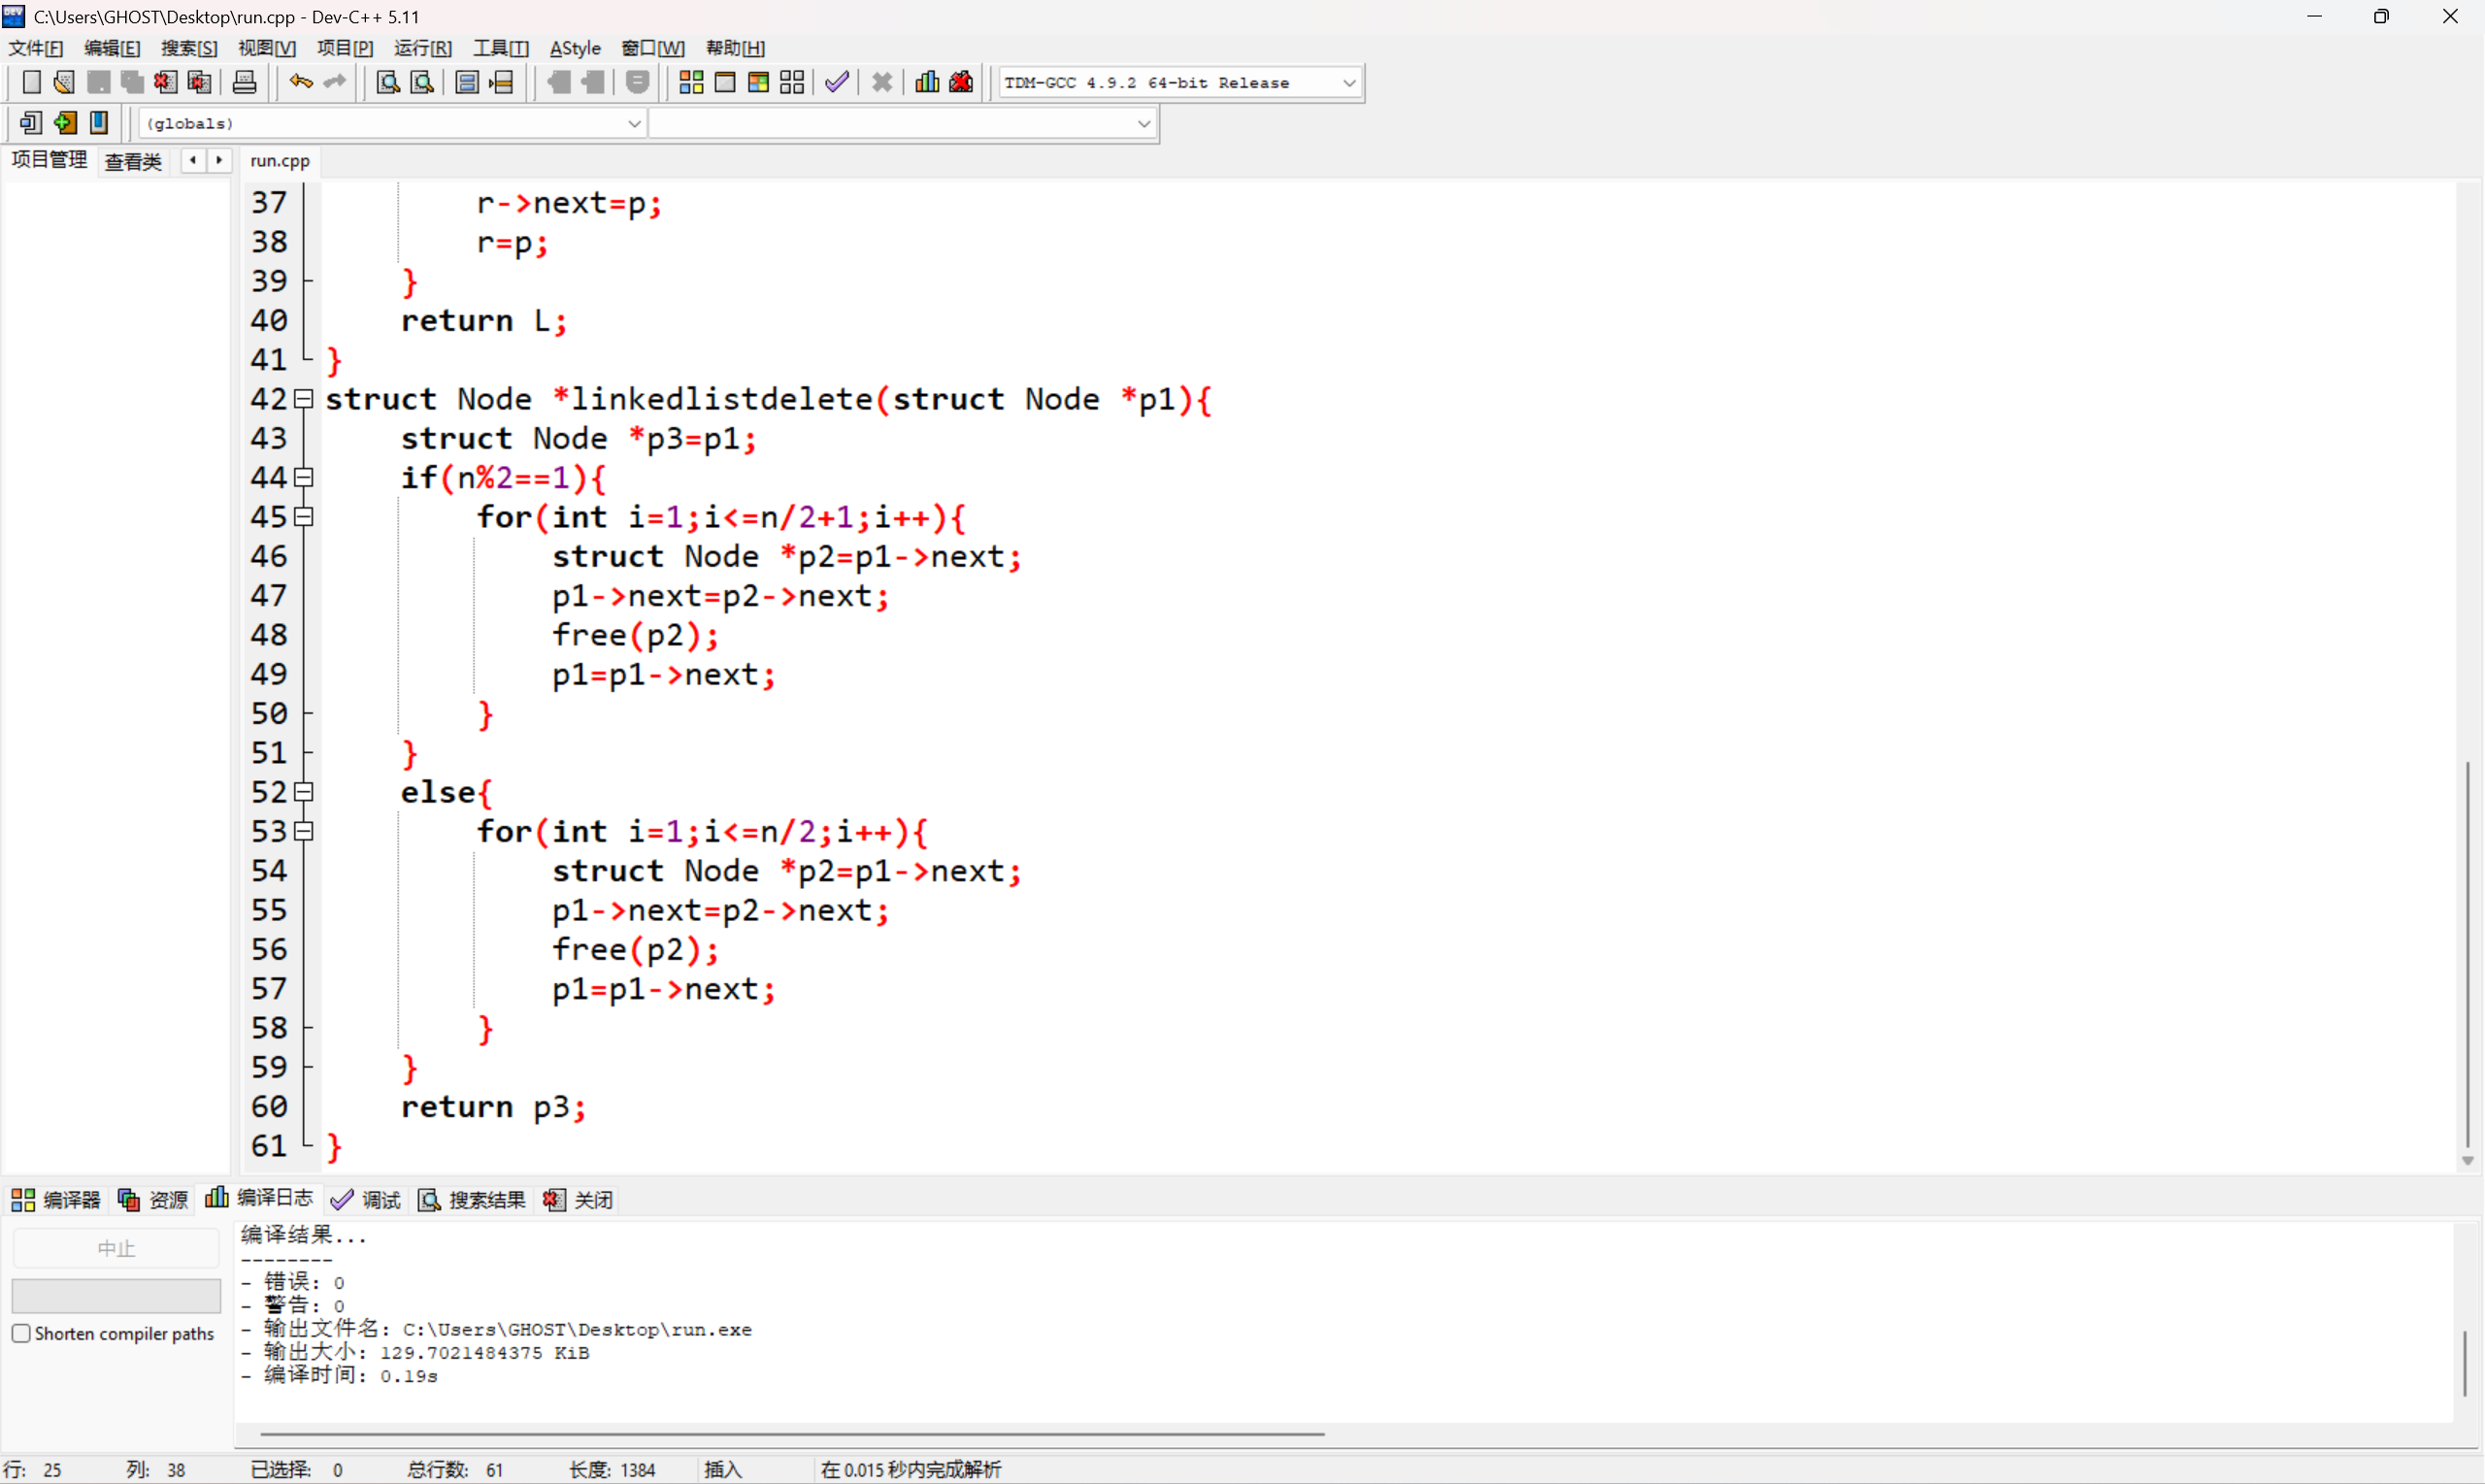This screenshot has height=1484, width=2485.
Task: Open the AStyle menu
Action: [575, 48]
